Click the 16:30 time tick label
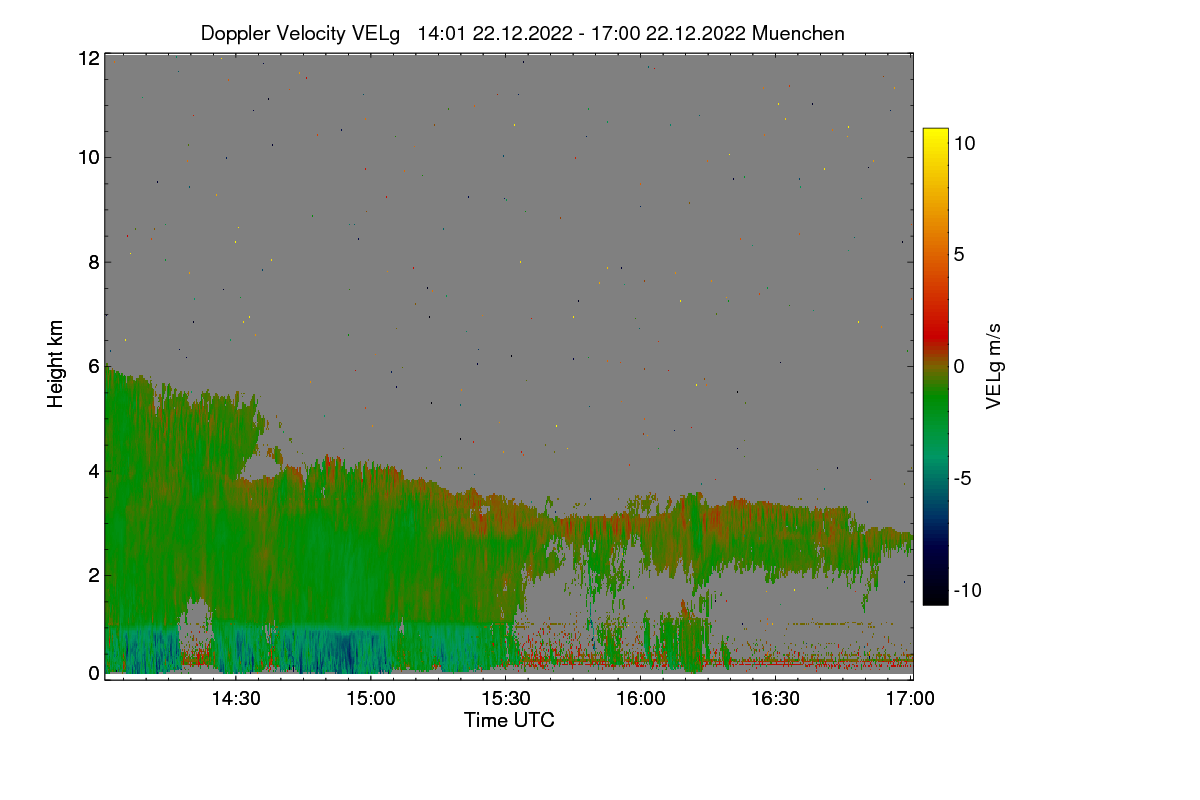1200x800 pixels. [775, 699]
